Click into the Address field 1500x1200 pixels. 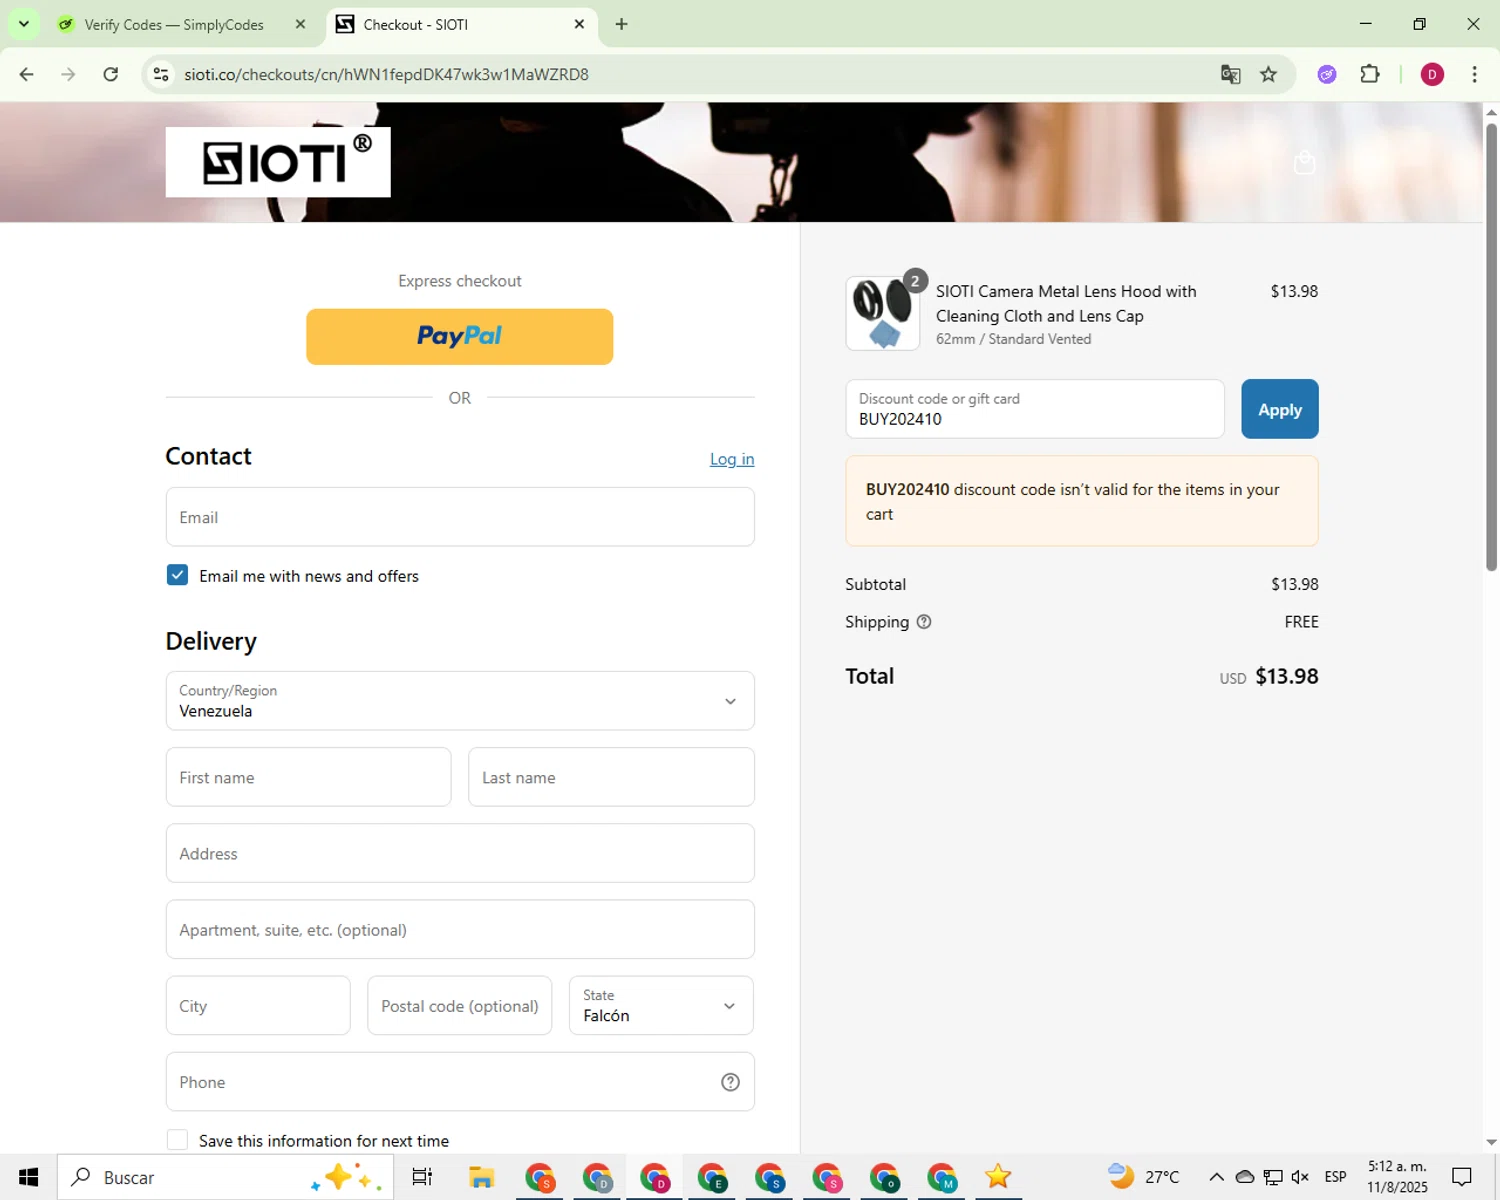(460, 853)
